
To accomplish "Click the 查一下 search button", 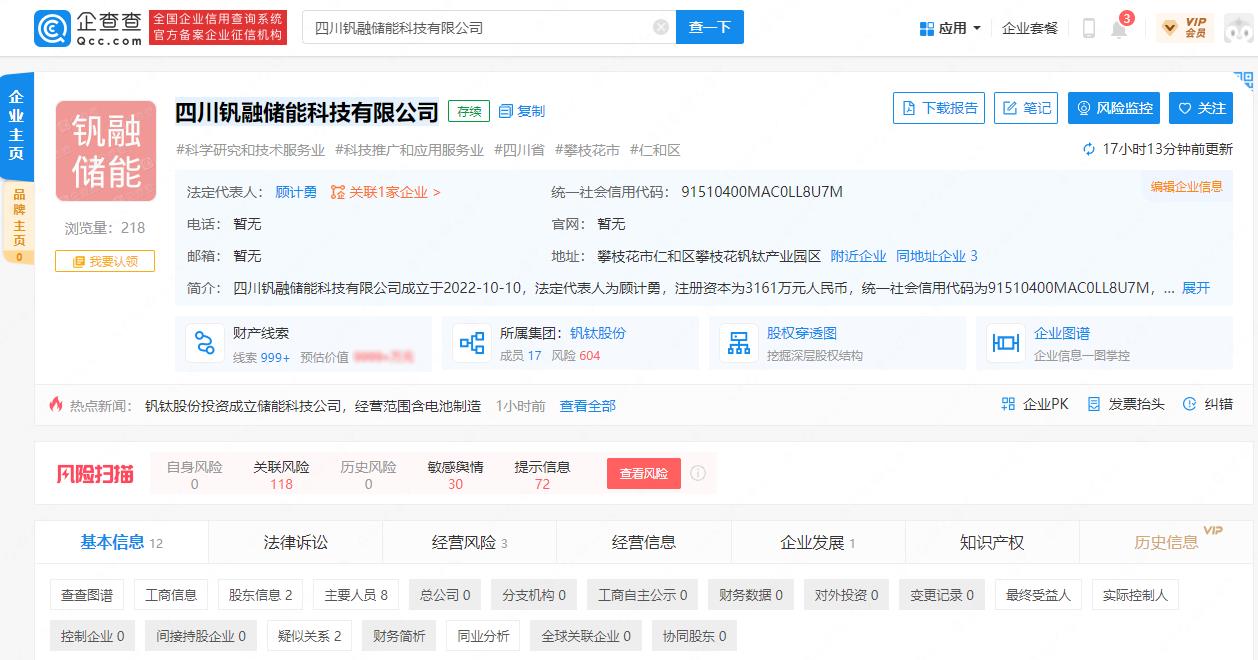I will (709, 28).
